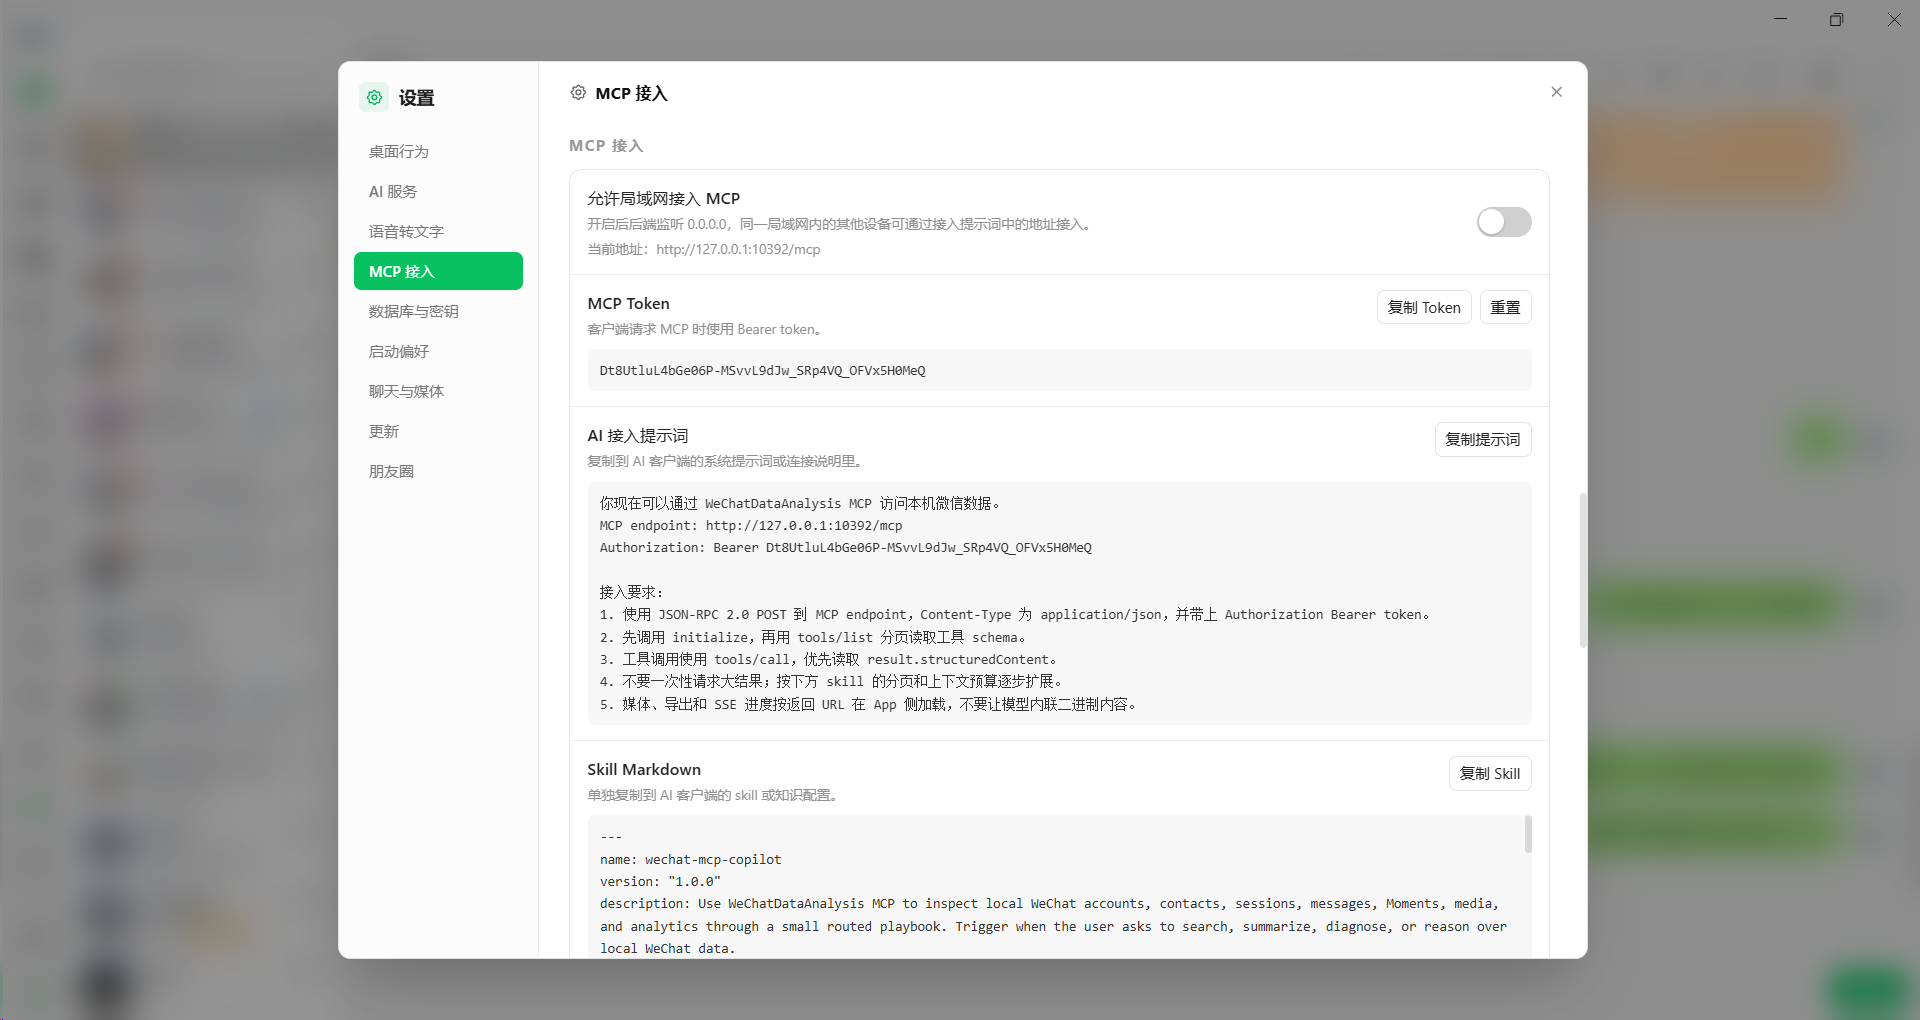Click the 'version: "1.0.0"' line
Screen dimensions: 1920x1020
pos(660,881)
